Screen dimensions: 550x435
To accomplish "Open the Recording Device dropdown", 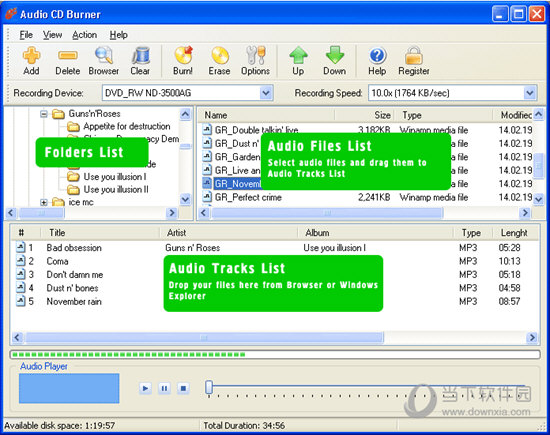I will 266,93.
